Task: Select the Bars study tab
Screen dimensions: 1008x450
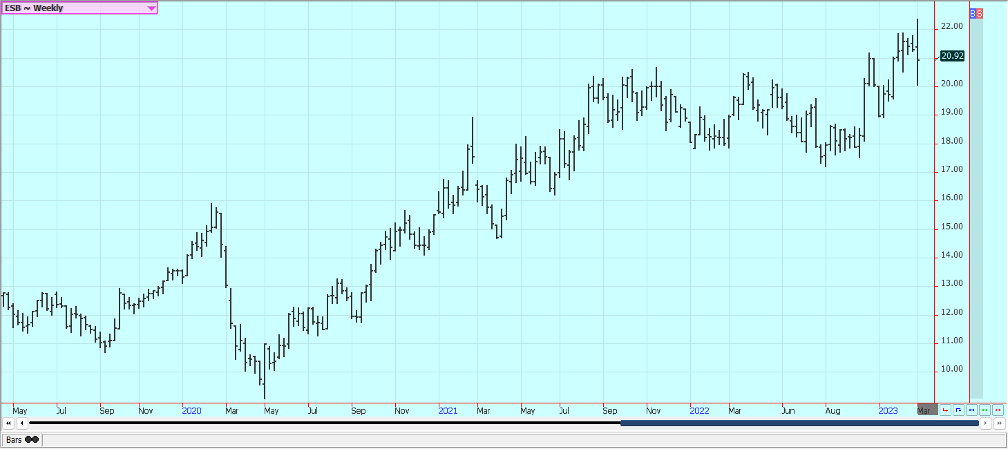Action: [21, 440]
